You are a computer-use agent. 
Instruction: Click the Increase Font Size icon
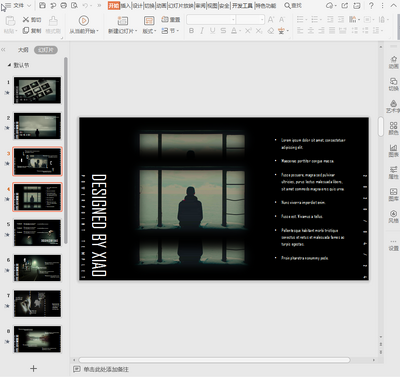271,20
